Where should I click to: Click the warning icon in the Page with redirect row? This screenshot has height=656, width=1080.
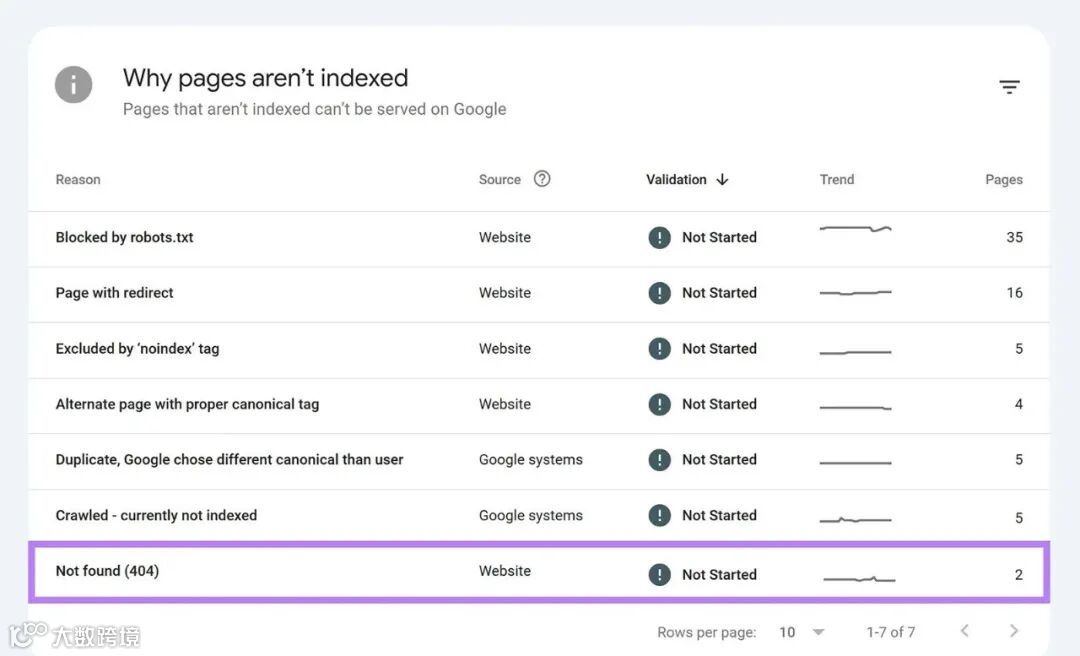[659, 293]
